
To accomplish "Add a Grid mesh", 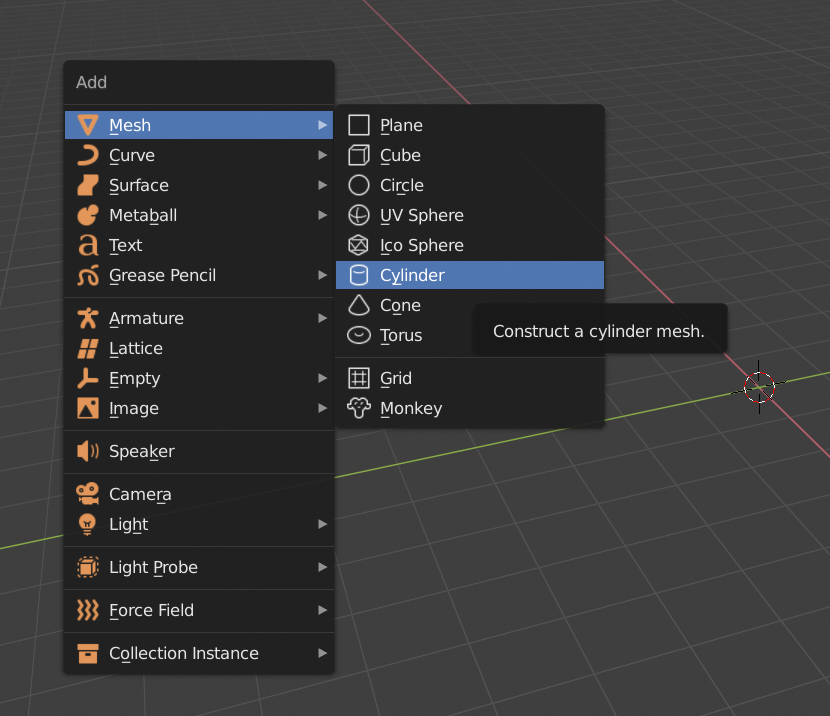I will [470, 378].
